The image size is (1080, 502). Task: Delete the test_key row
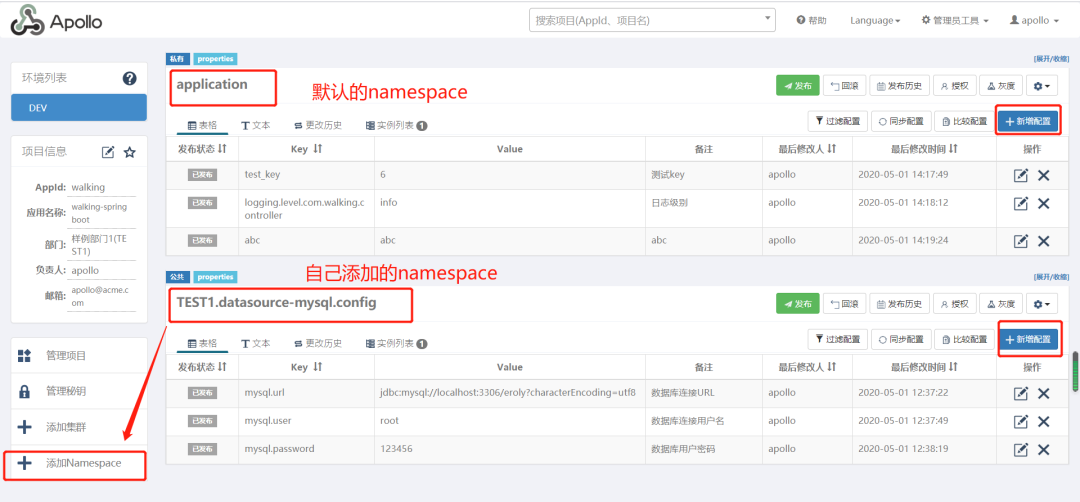click(x=1043, y=176)
